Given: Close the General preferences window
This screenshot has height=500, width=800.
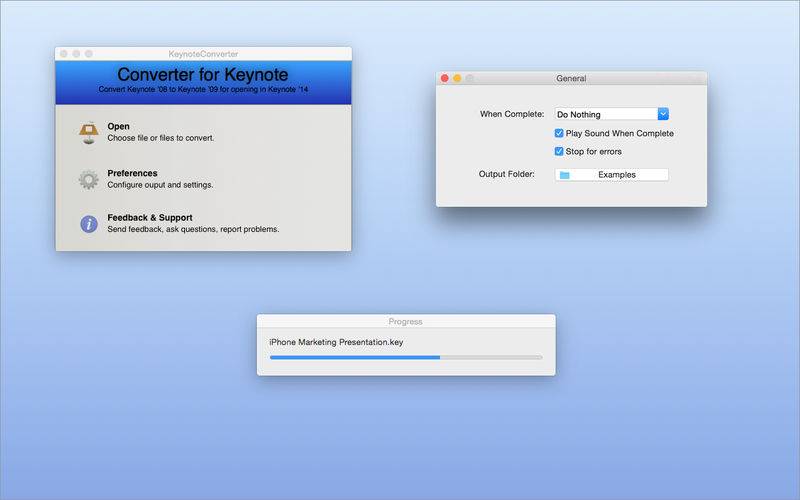Looking at the screenshot, I should pos(444,78).
